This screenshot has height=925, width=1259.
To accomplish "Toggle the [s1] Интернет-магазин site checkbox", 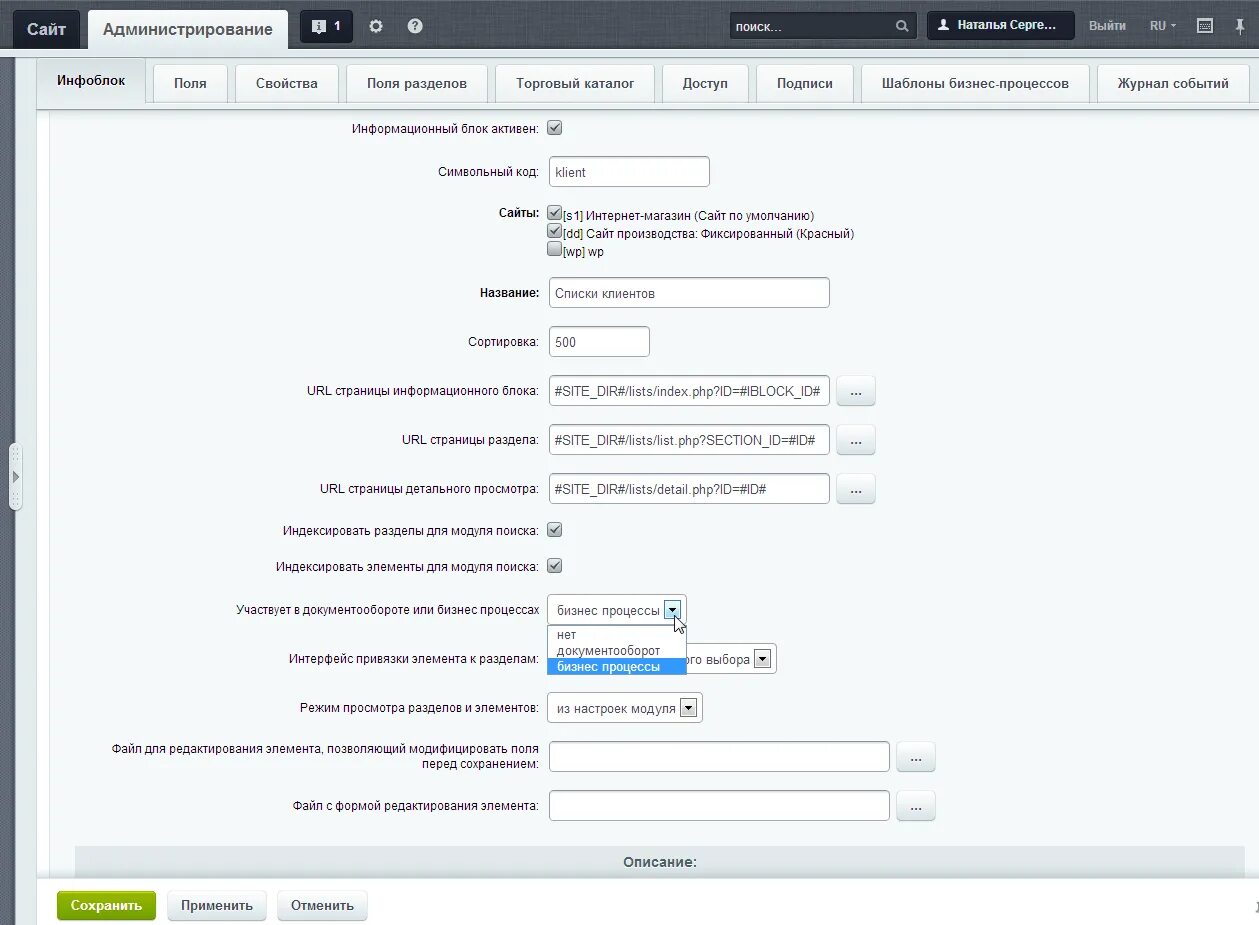I will pyautogui.click(x=555, y=213).
